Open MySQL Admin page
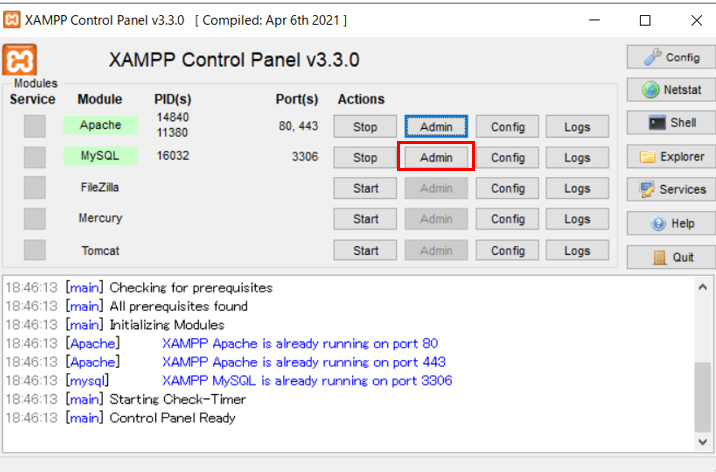The height and width of the screenshot is (472, 716). [436, 157]
